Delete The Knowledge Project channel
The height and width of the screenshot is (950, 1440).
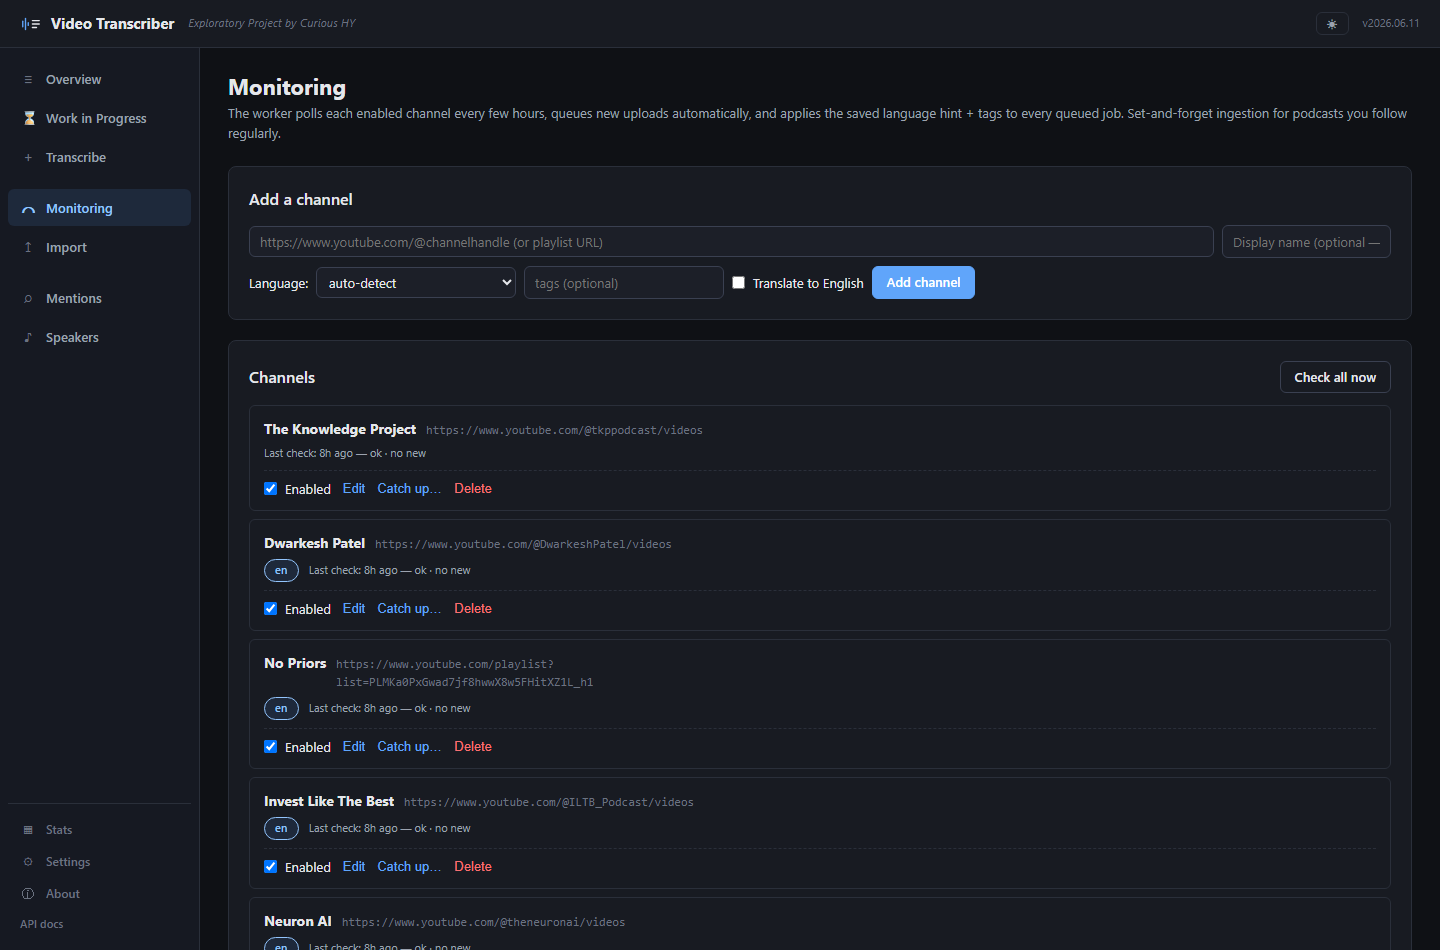[473, 489]
